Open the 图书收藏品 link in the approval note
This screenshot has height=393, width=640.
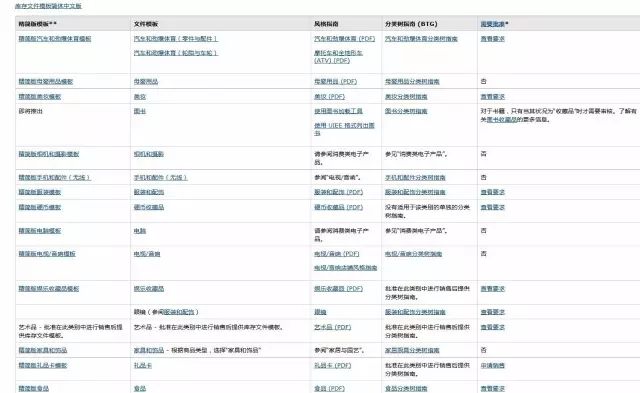(502, 120)
